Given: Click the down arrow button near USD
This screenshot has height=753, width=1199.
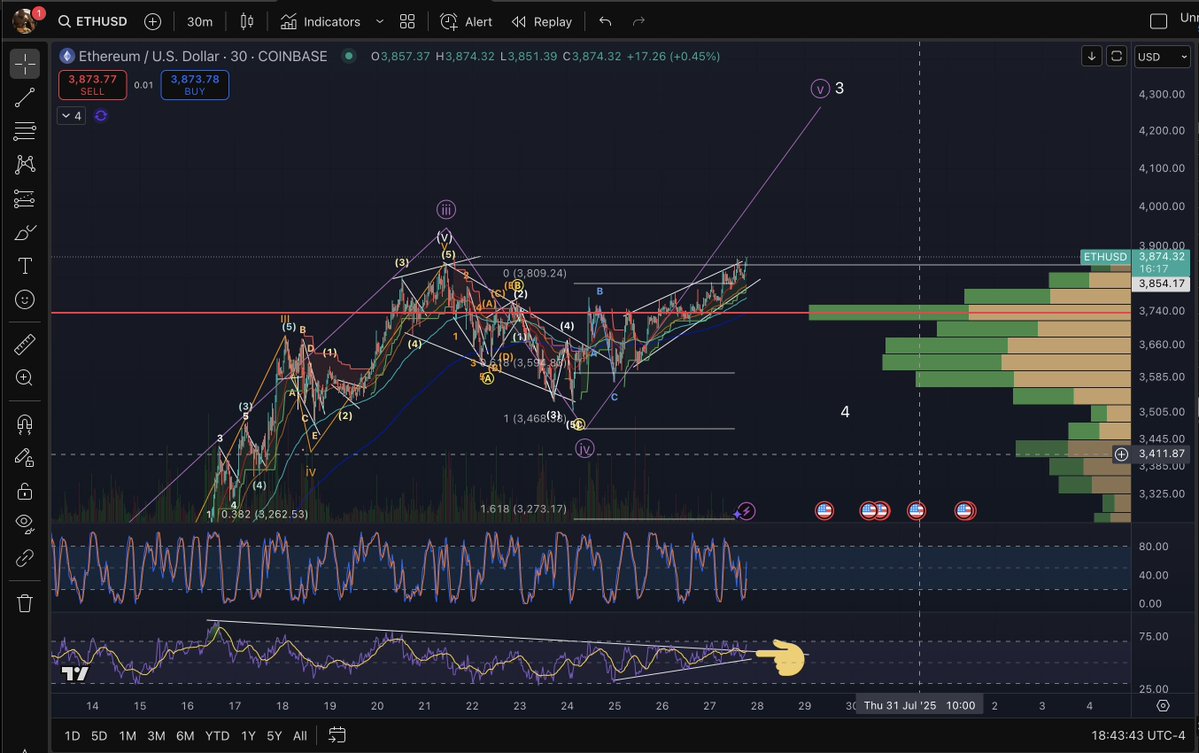Looking at the screenshot, I should (x=1092, y=57).
